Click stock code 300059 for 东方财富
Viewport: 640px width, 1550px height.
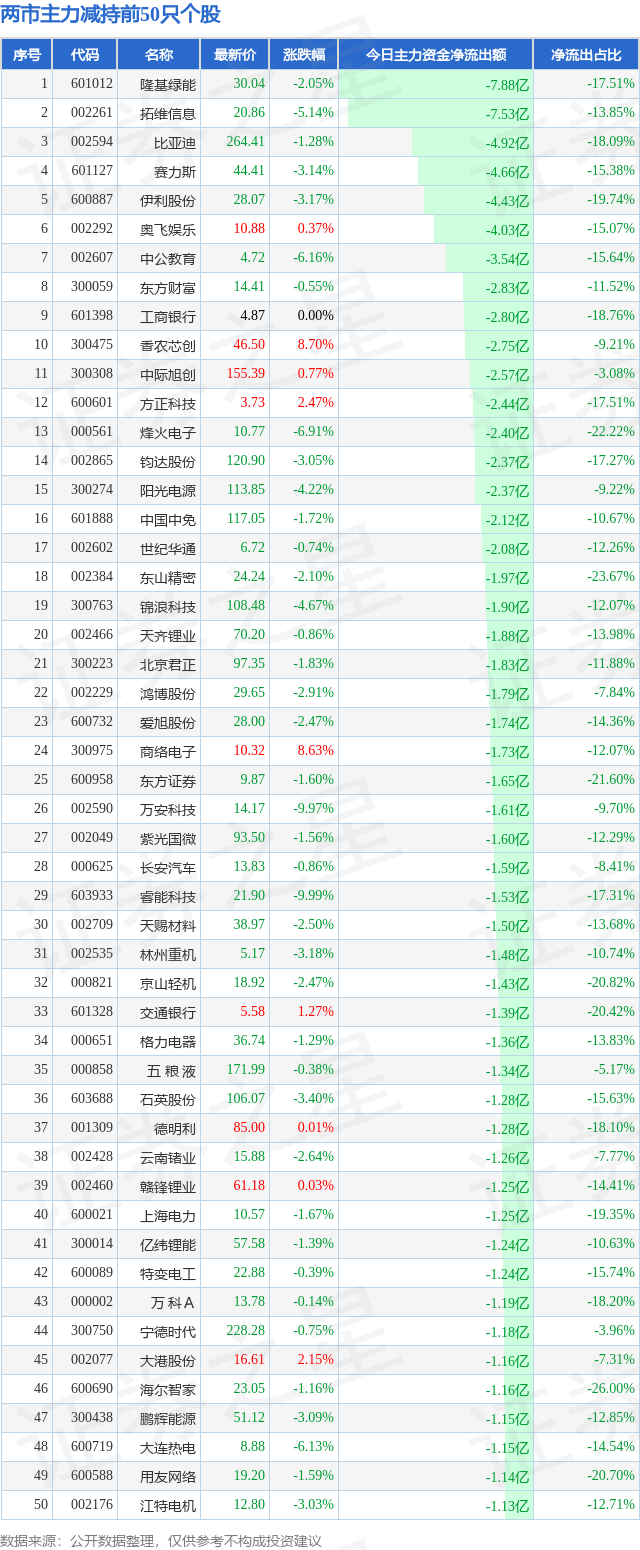(92, 287)
